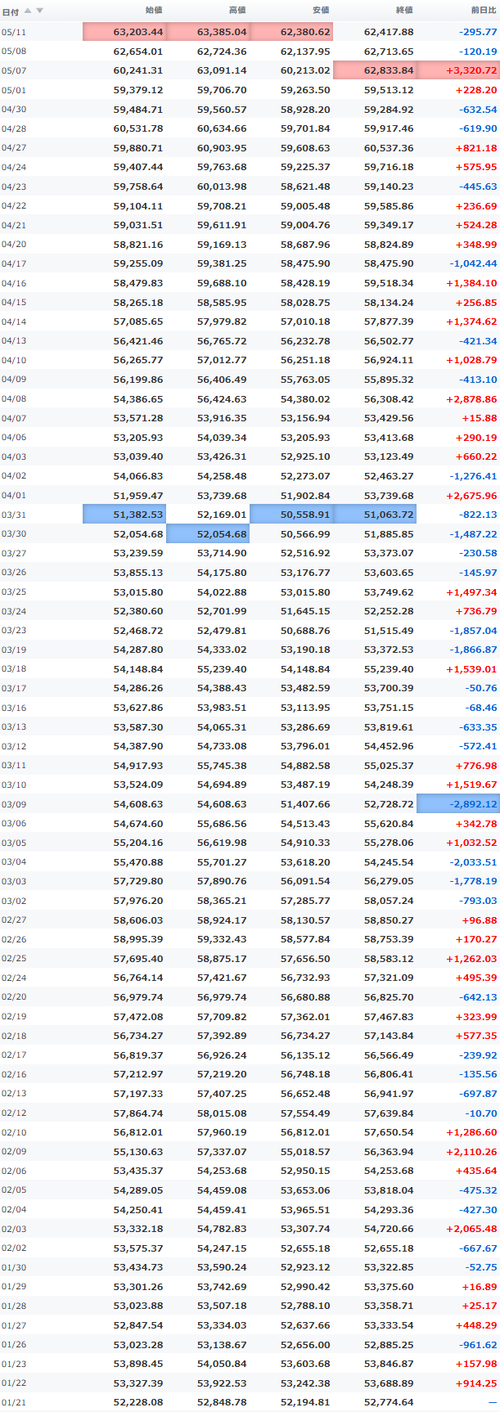Click the red highlighted open 63,203.44

[x=124, y=31]
